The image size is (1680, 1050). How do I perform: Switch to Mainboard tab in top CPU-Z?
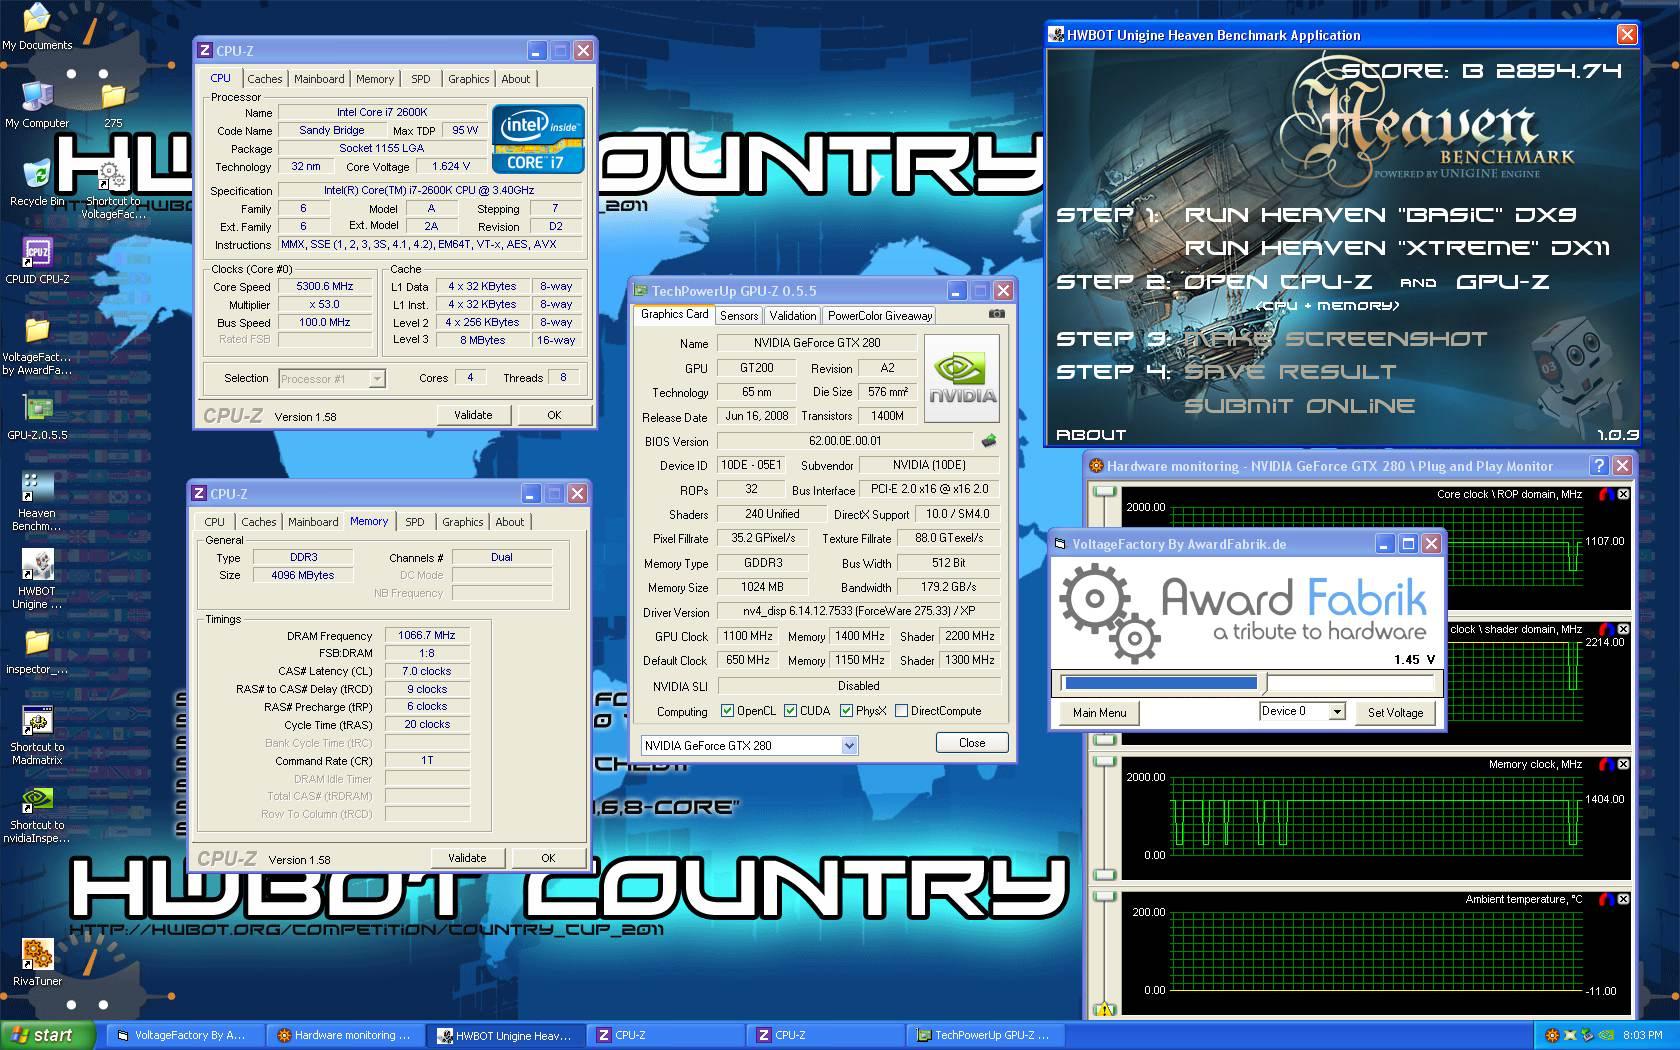319,79
